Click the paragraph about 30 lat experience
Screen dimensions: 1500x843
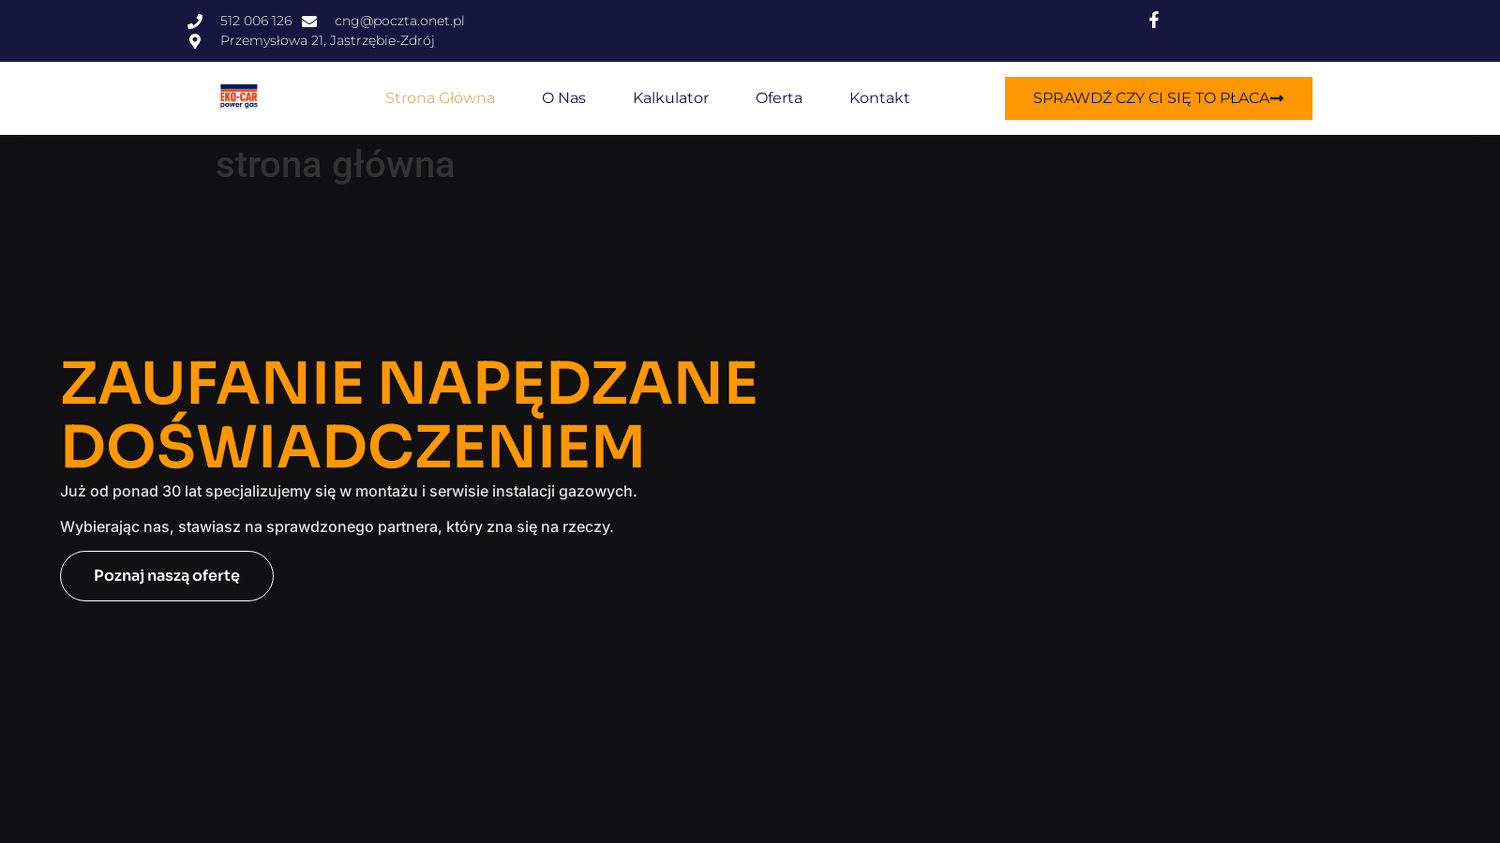tap(348, 491)
